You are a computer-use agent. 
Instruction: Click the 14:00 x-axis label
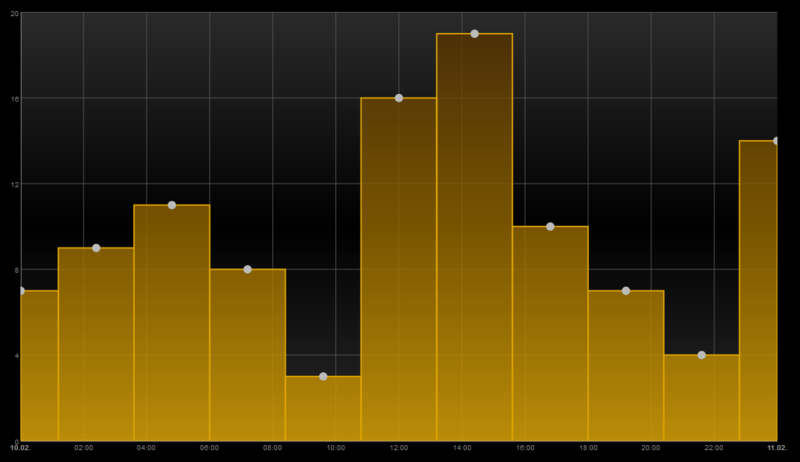pos(462,448)
